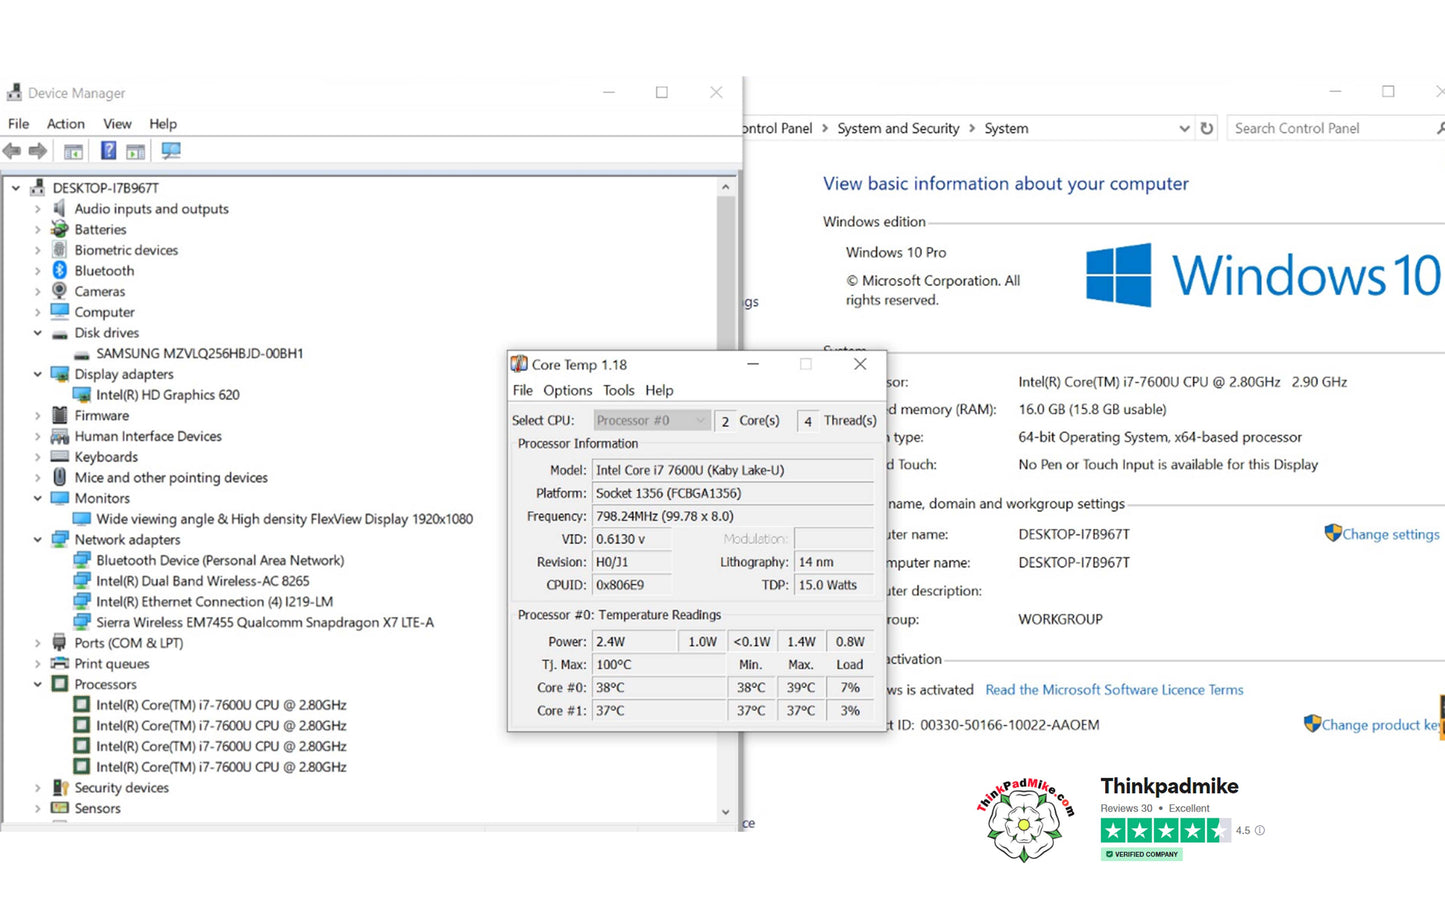Collapse the Processors node
The width and height of the screenshot is (1445, 908).
coord(38,684)
